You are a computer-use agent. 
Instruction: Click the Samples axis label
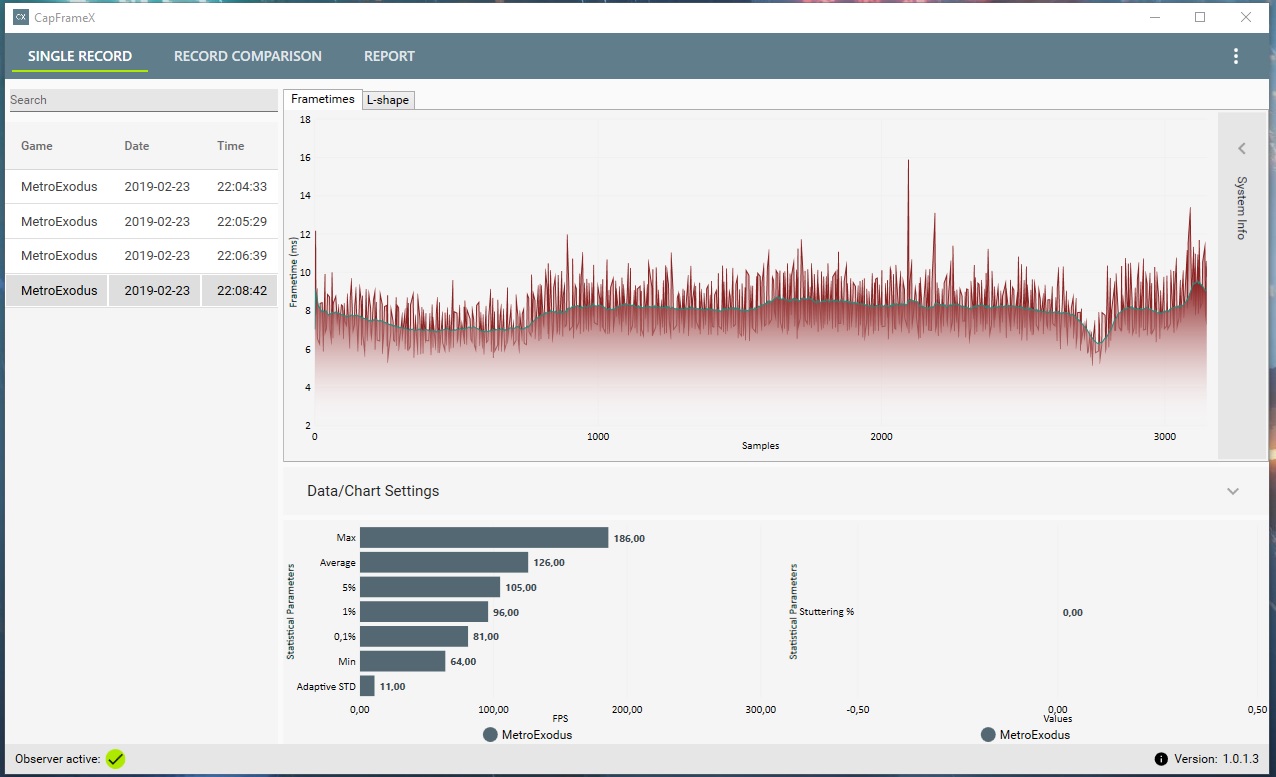point(760,446)
